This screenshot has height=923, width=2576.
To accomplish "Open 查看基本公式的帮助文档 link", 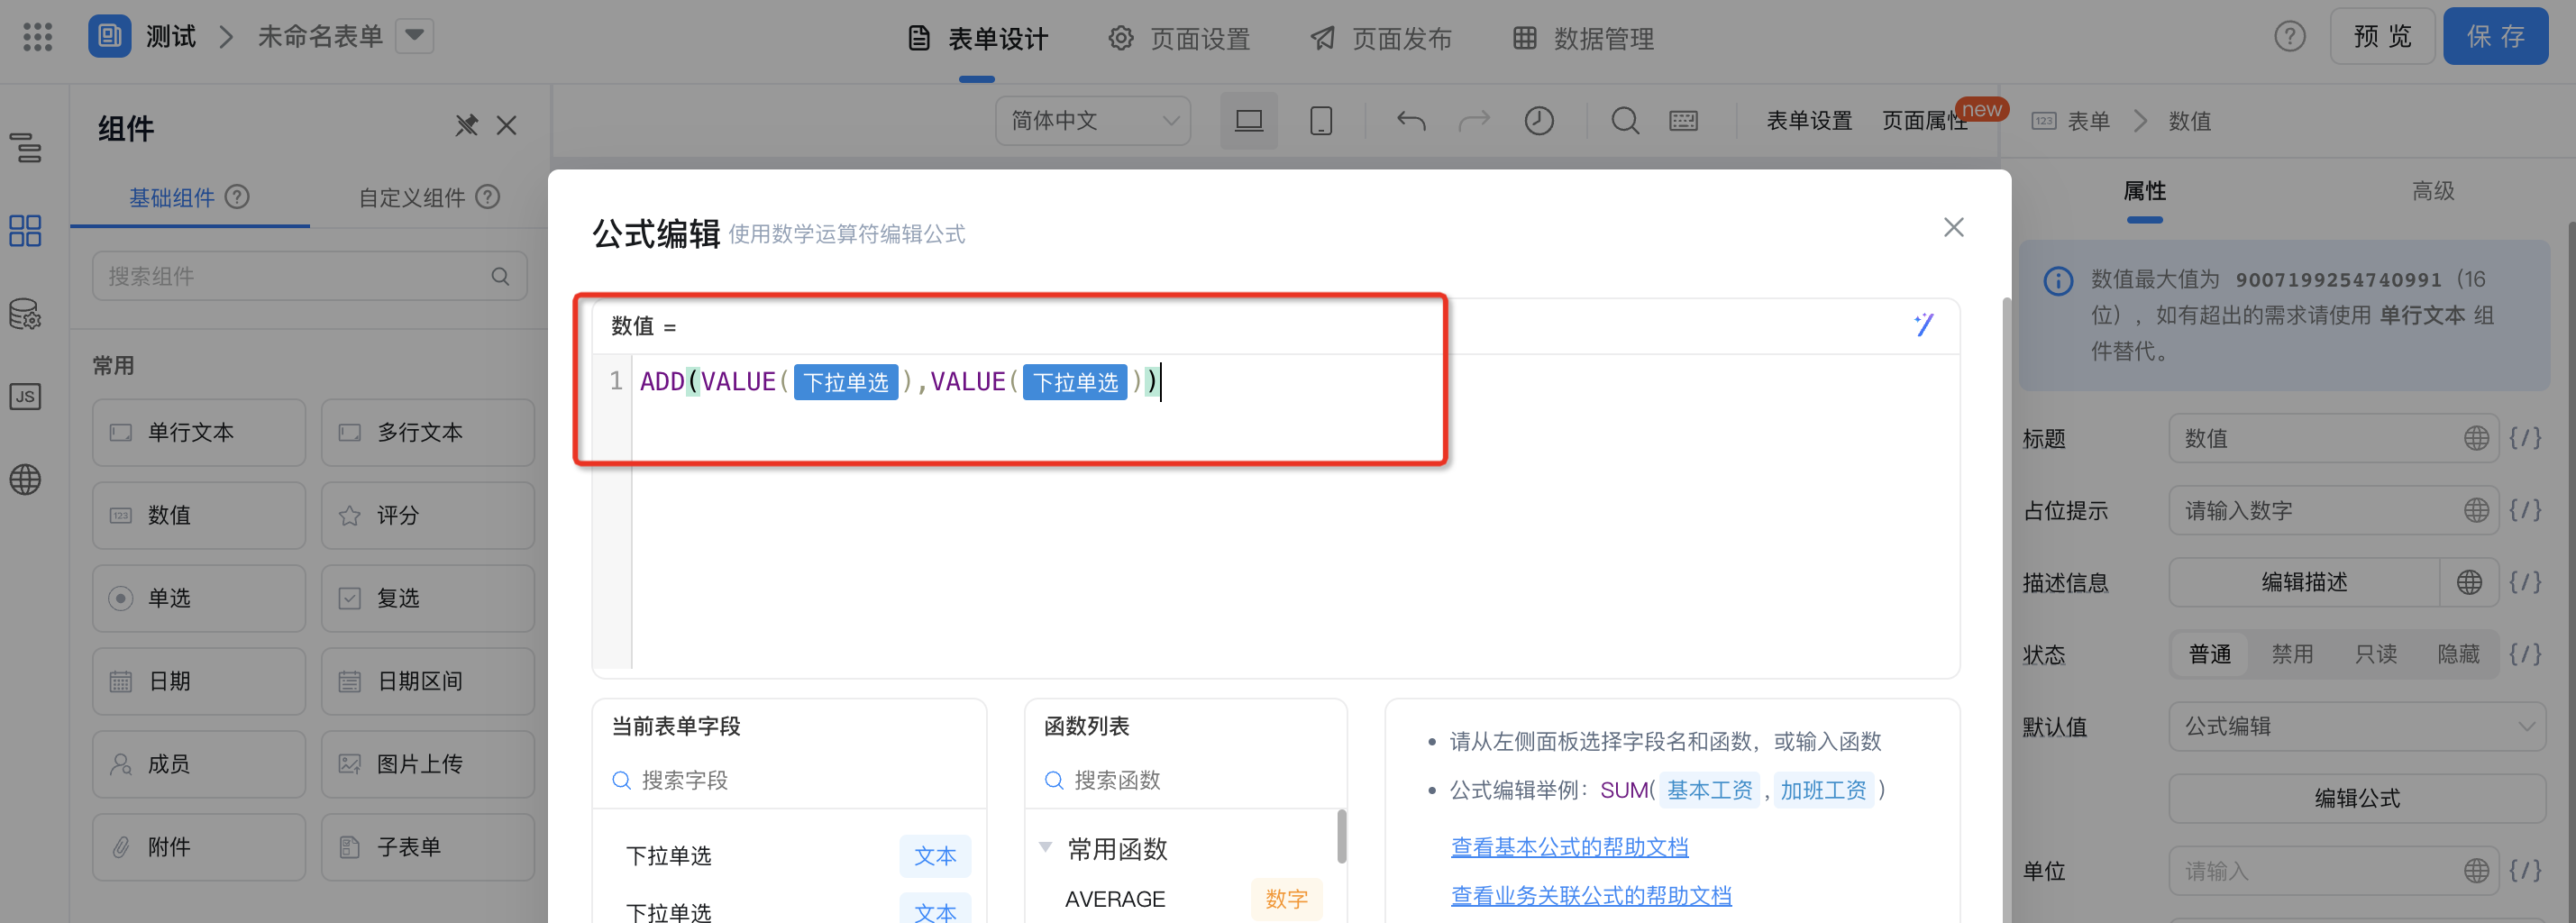I will click(x=1569, y=846).
